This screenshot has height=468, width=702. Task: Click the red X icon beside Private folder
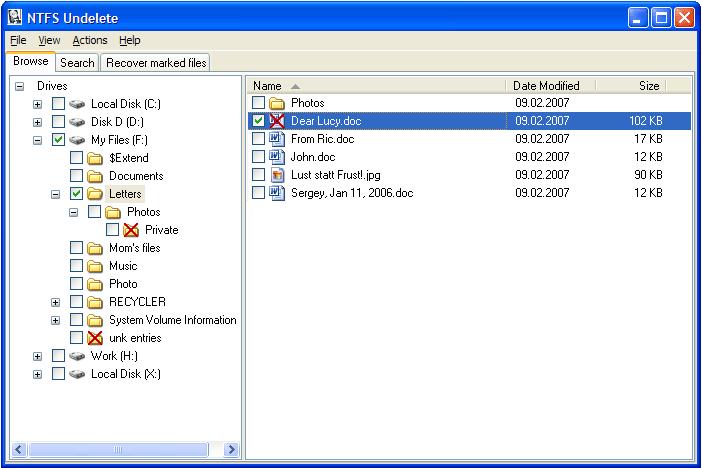tap(131, 230)
